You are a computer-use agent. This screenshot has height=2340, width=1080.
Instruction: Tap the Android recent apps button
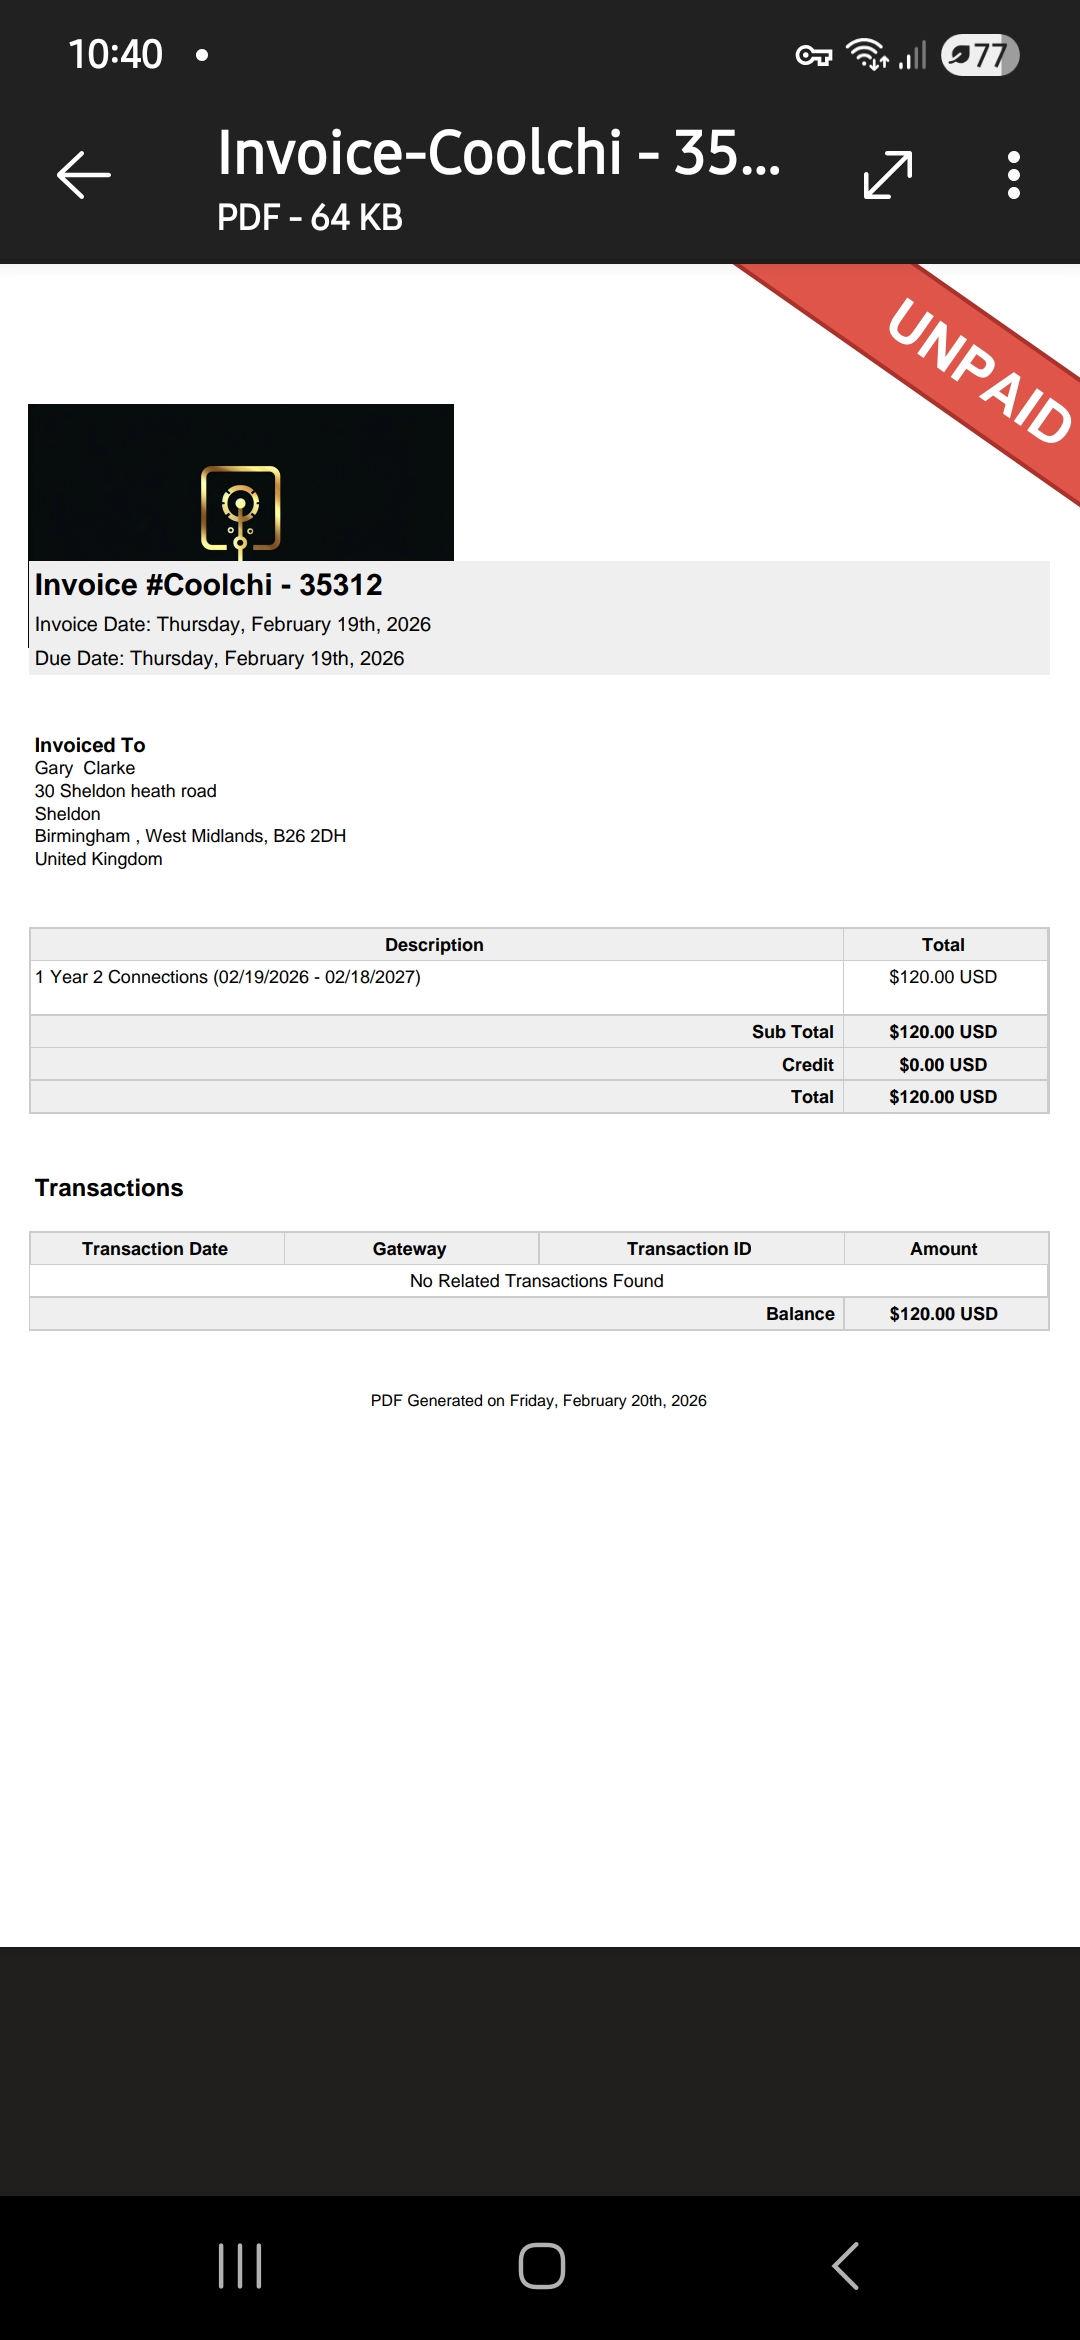240,2265
